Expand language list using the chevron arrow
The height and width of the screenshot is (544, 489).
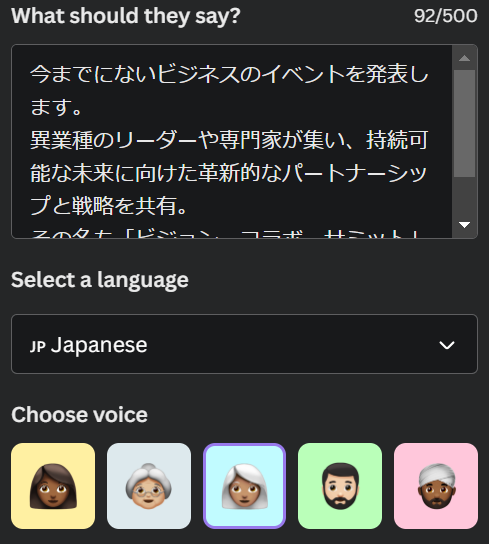[447, 345]
